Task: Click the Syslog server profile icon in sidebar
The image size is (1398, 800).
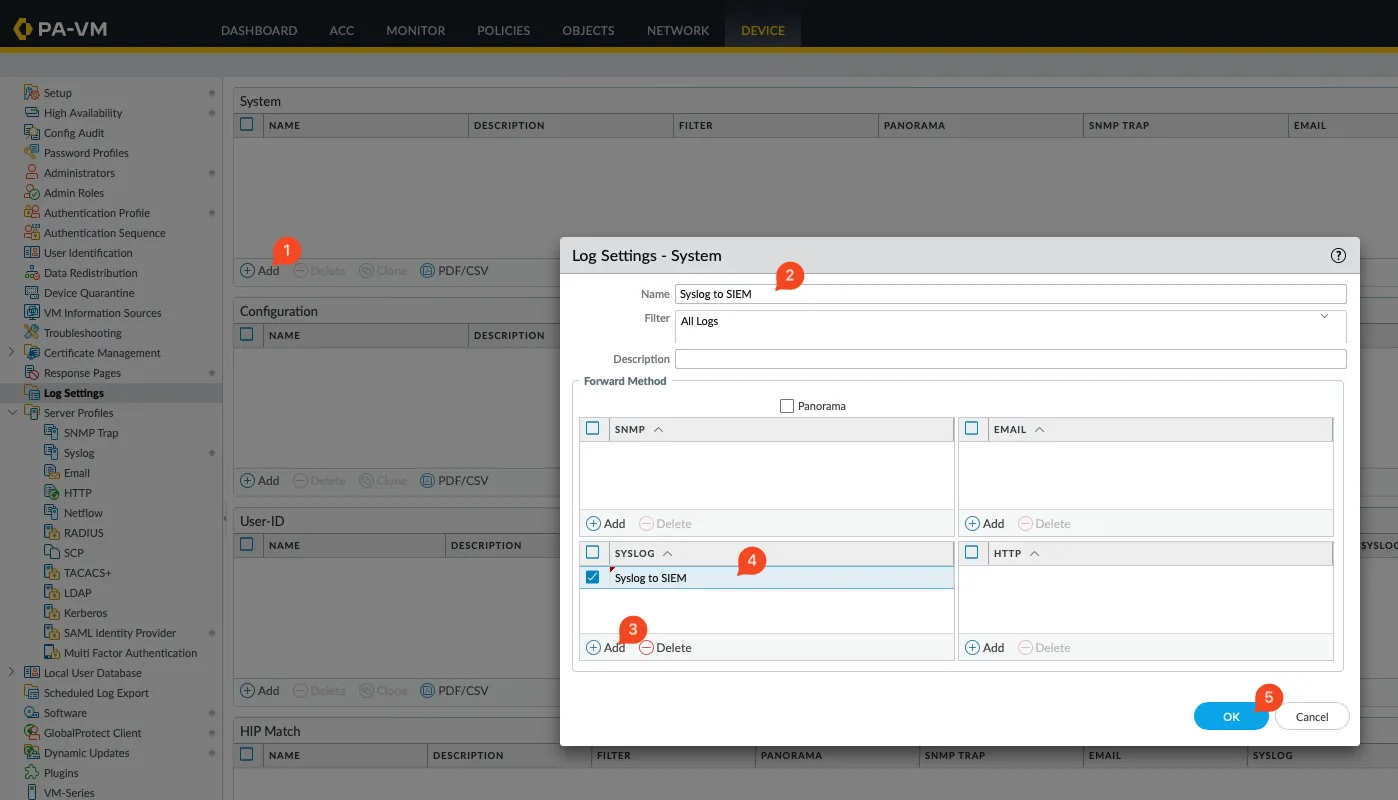Action: pos(53,453)
